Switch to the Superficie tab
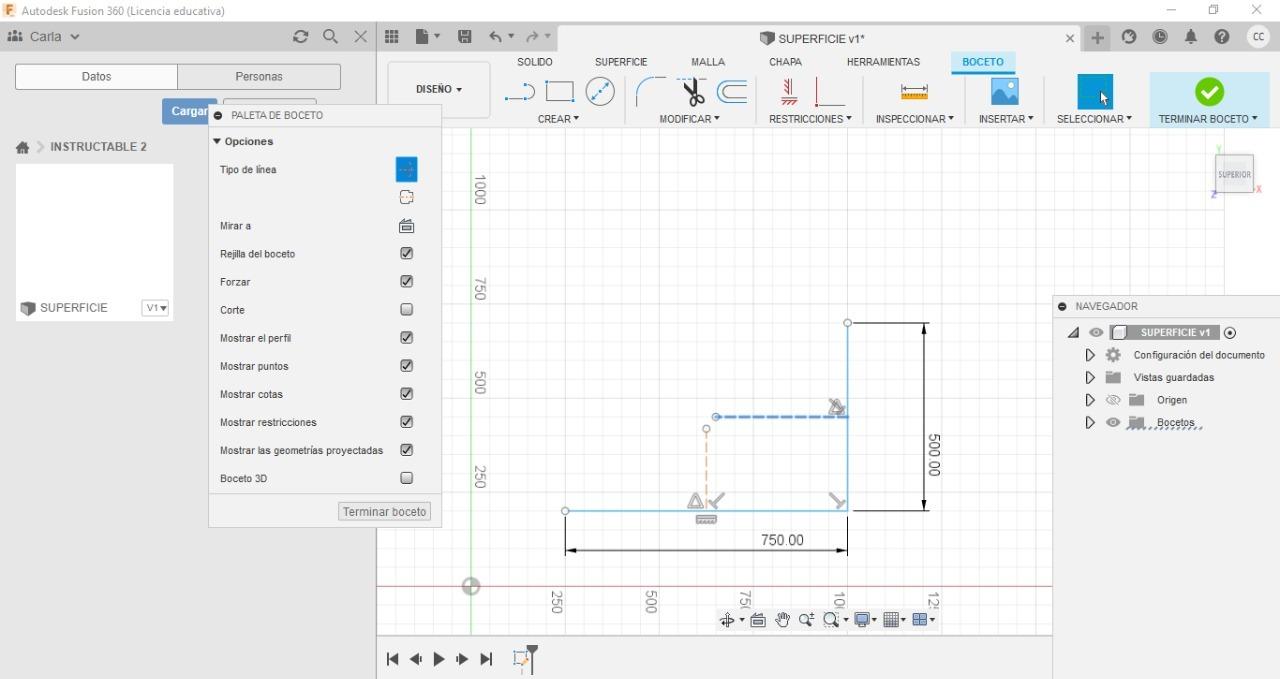The height and width of the screenshot is (679, 1280). pyautogui.click(x=621, y=62)
